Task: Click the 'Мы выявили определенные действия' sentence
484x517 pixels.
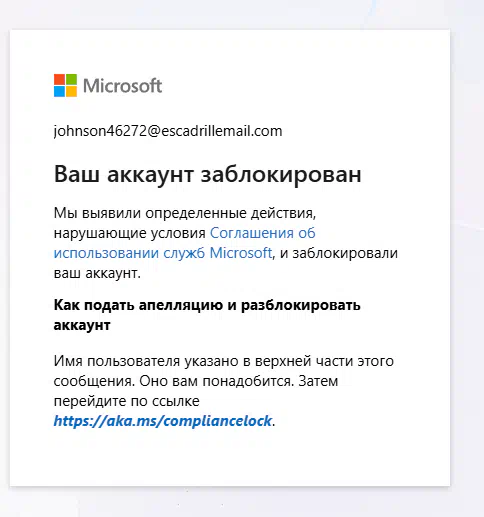Action: click(x=185, y=213)
